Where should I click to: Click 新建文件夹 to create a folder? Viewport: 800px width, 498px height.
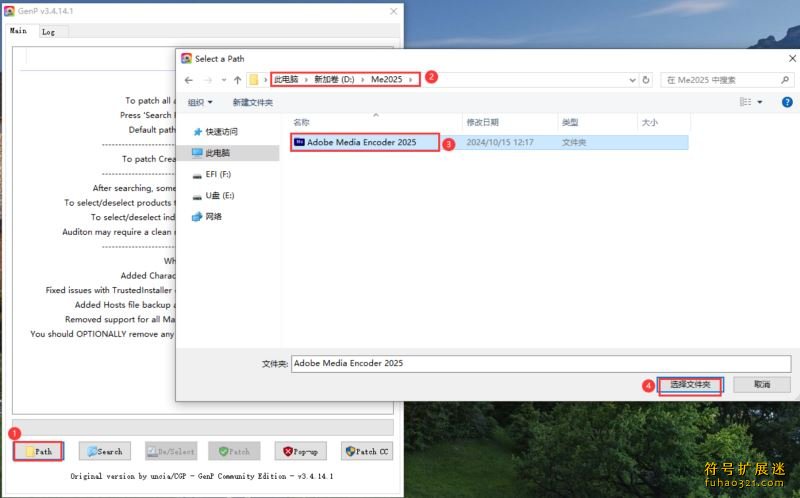click(x=253, y=102)
